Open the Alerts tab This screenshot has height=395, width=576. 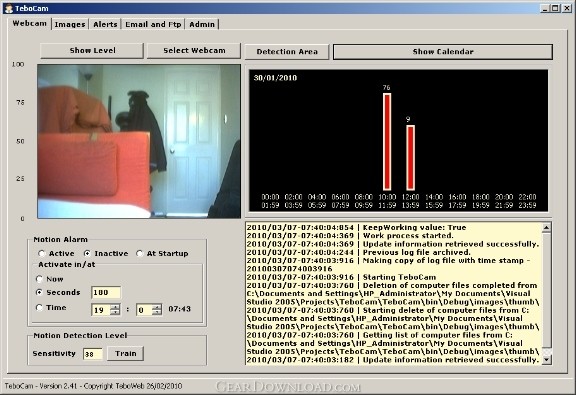click(x=105, y=24)
